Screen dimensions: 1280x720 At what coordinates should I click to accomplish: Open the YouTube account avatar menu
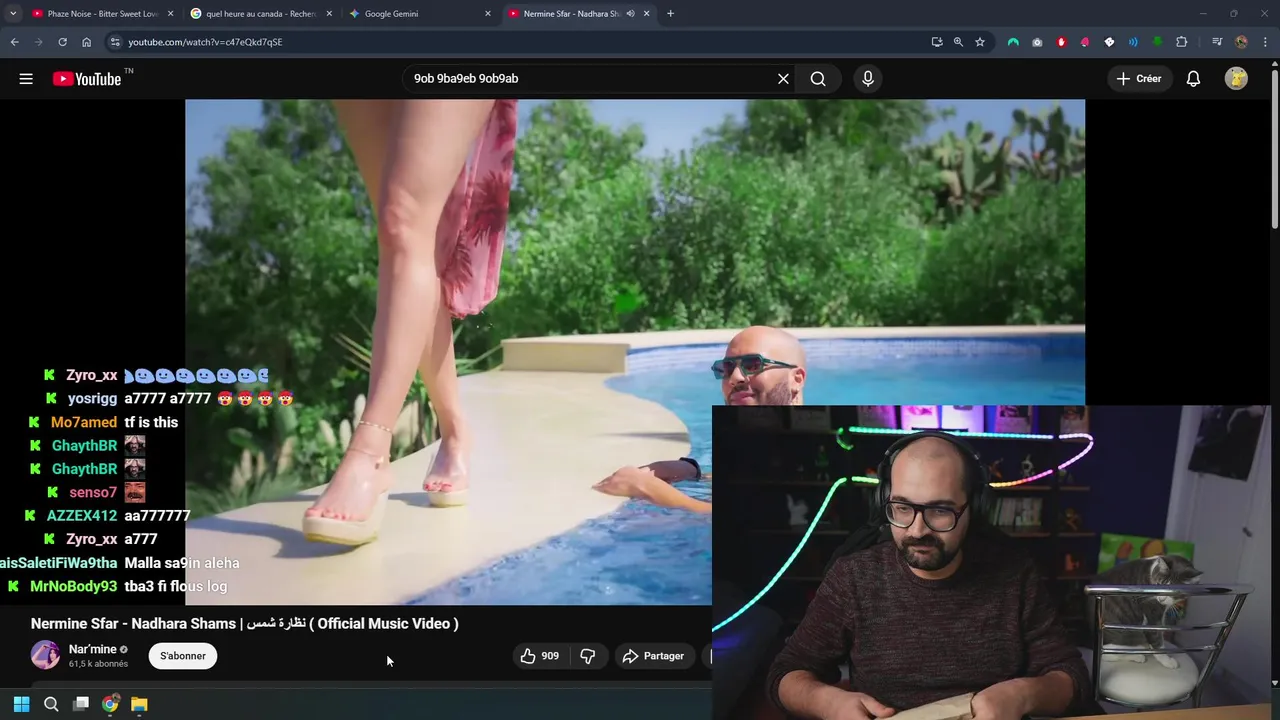(1236, 79)
